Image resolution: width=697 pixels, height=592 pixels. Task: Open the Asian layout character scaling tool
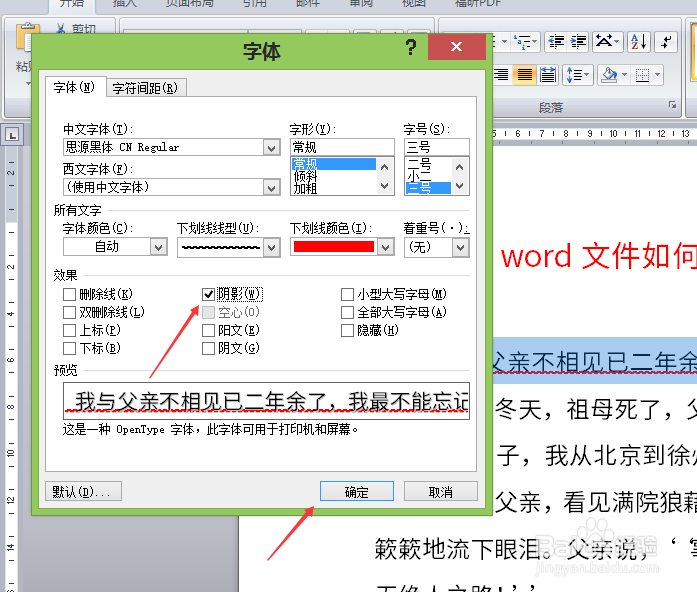point(604,42)
